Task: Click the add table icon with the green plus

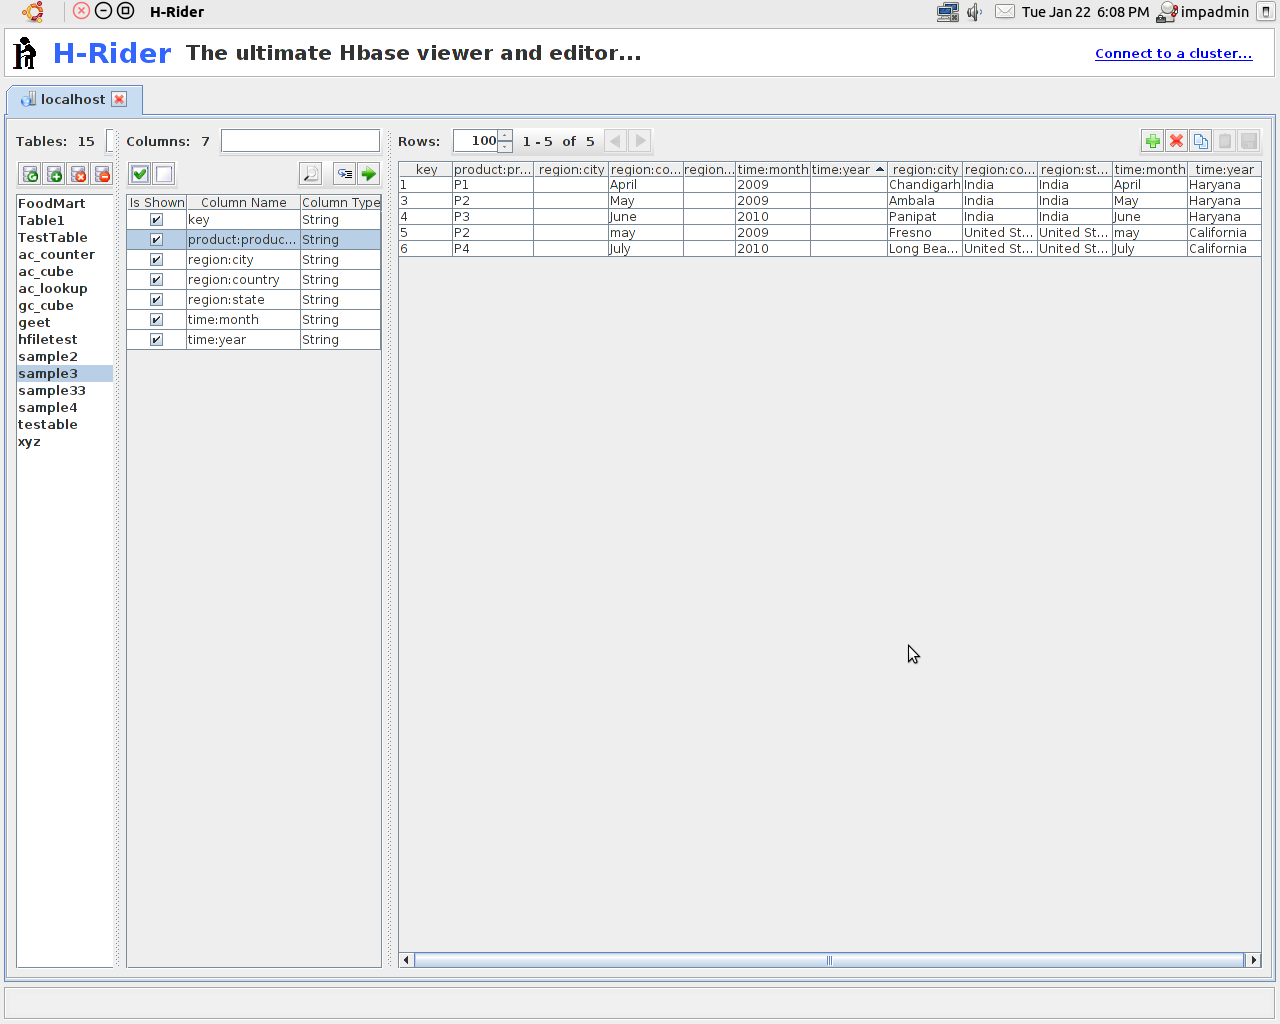Action: pos(54,174)
